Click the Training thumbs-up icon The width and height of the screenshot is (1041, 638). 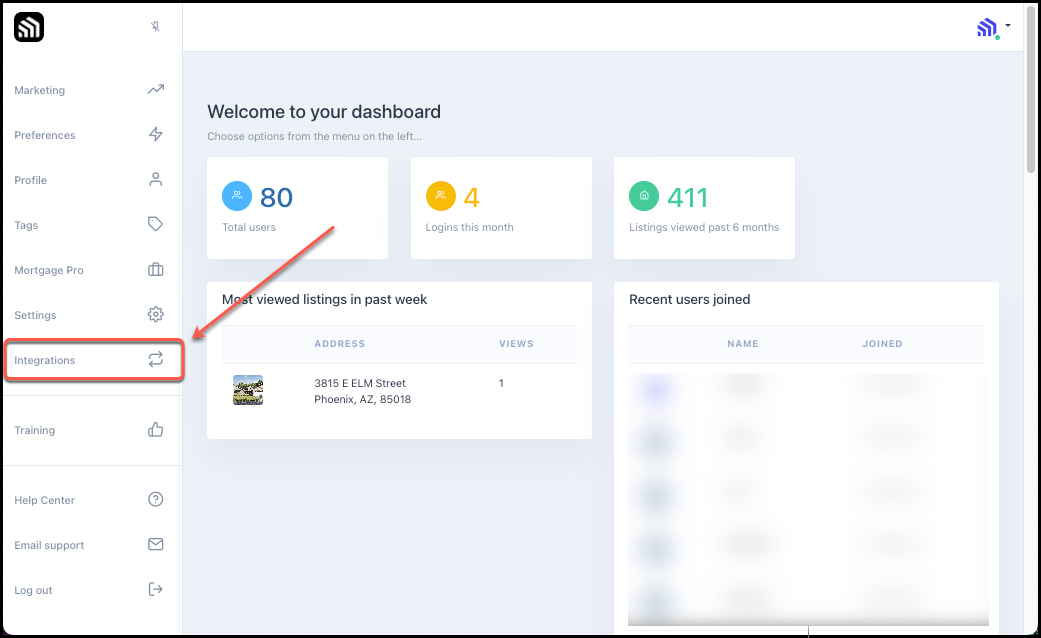point(155,430)
